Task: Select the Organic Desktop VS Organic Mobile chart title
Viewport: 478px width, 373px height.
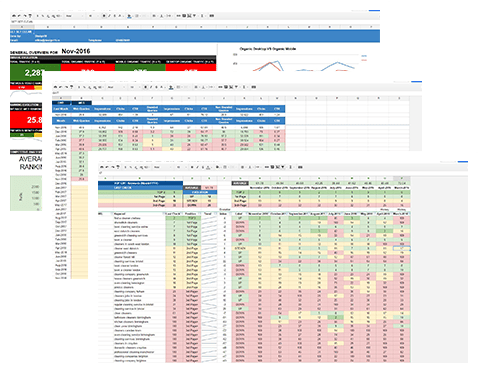Action: [x=268, y=49]
